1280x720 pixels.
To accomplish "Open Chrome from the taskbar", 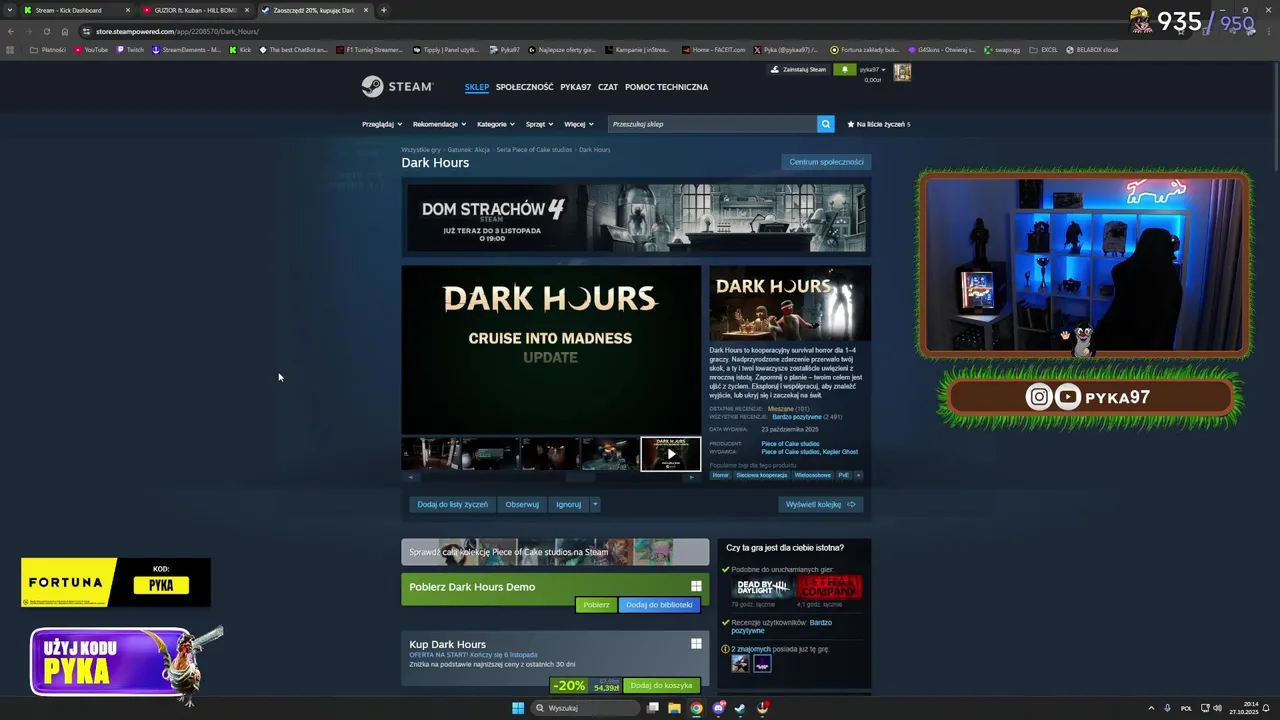I will pos(696,708).
